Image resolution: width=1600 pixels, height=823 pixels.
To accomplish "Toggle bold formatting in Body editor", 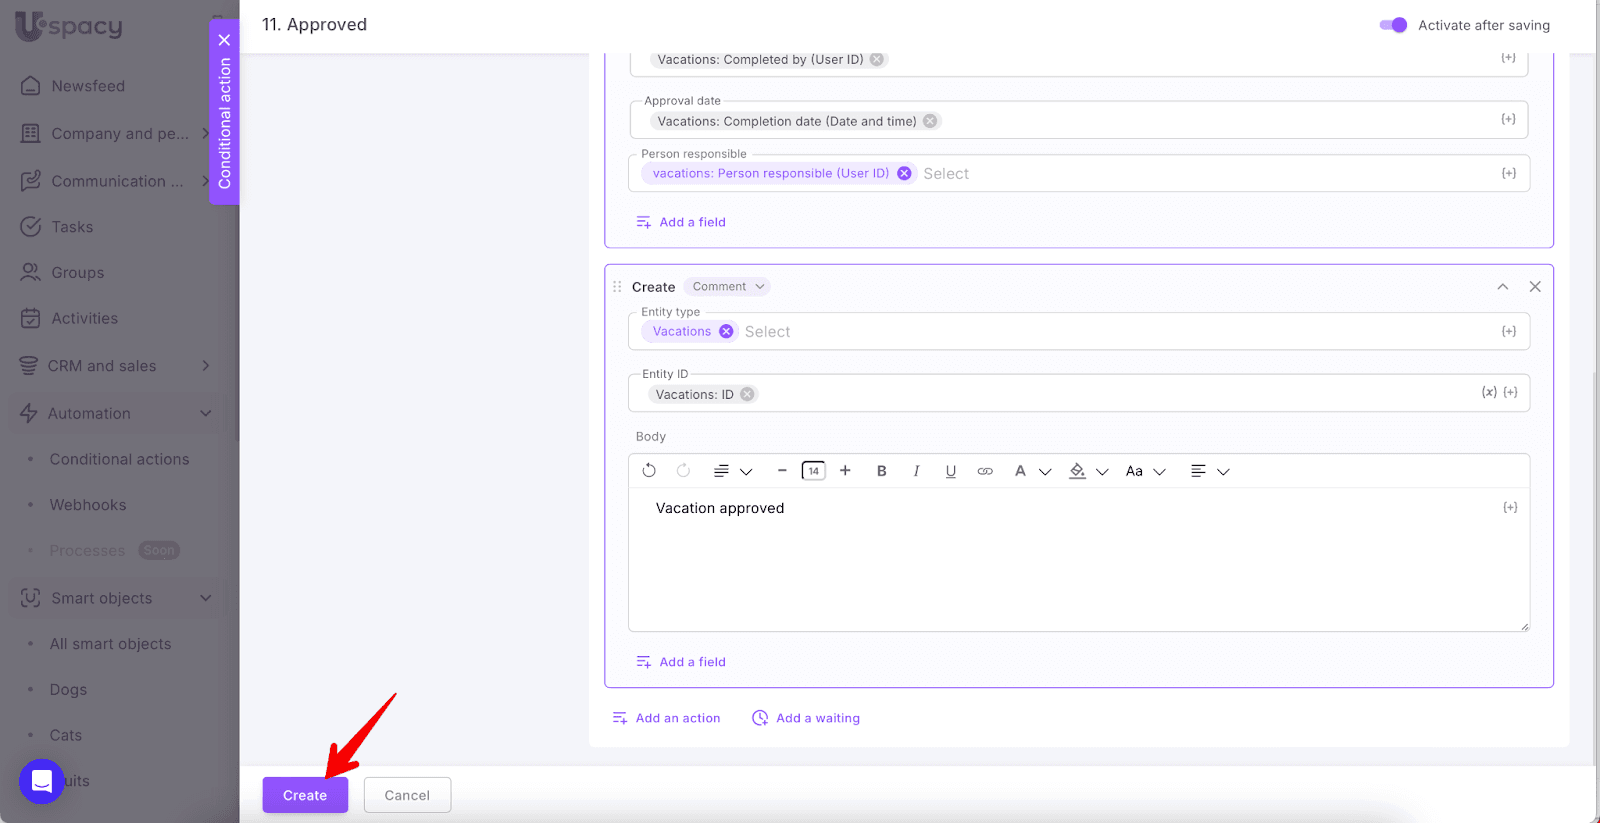I will (x=881, y=471).
